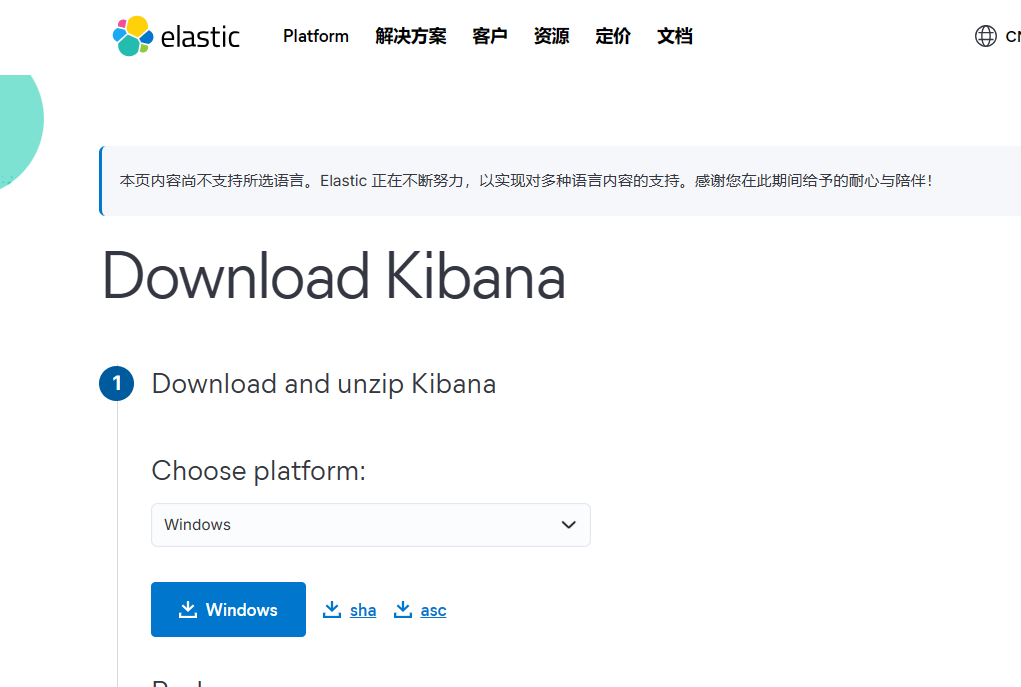The width and height of the screenshot is (1021, 687).
Task: Click the Choose platform label
Action: (x=259, y=471)
